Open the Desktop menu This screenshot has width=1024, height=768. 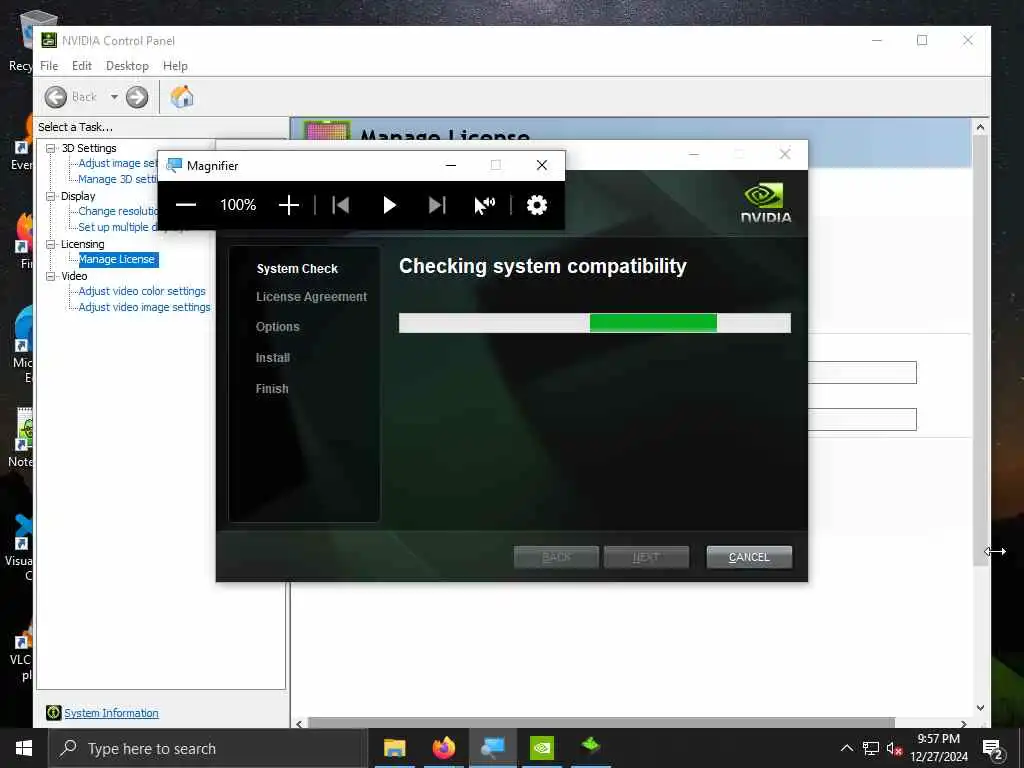[127, 66]
